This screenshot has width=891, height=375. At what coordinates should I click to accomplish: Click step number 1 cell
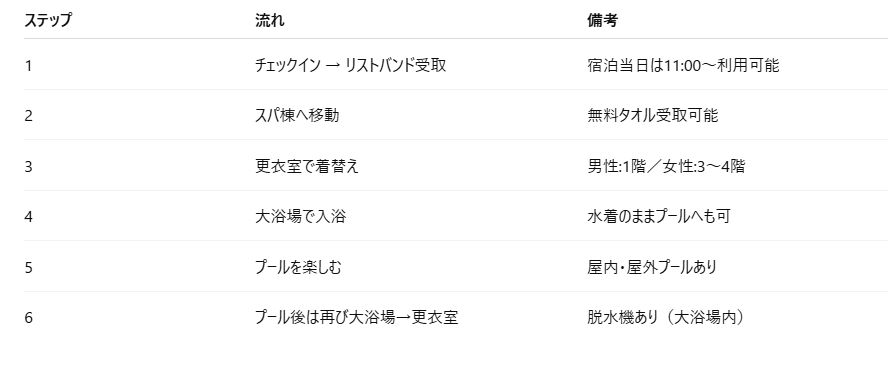click(x=28, y=66)
